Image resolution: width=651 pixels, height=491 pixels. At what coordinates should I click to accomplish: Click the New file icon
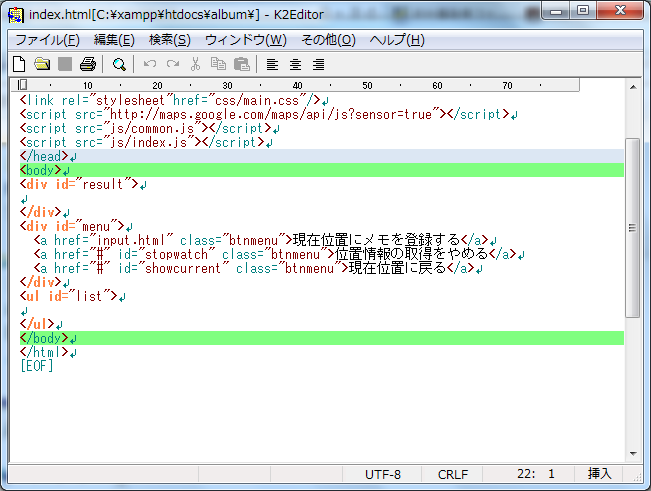19,64
